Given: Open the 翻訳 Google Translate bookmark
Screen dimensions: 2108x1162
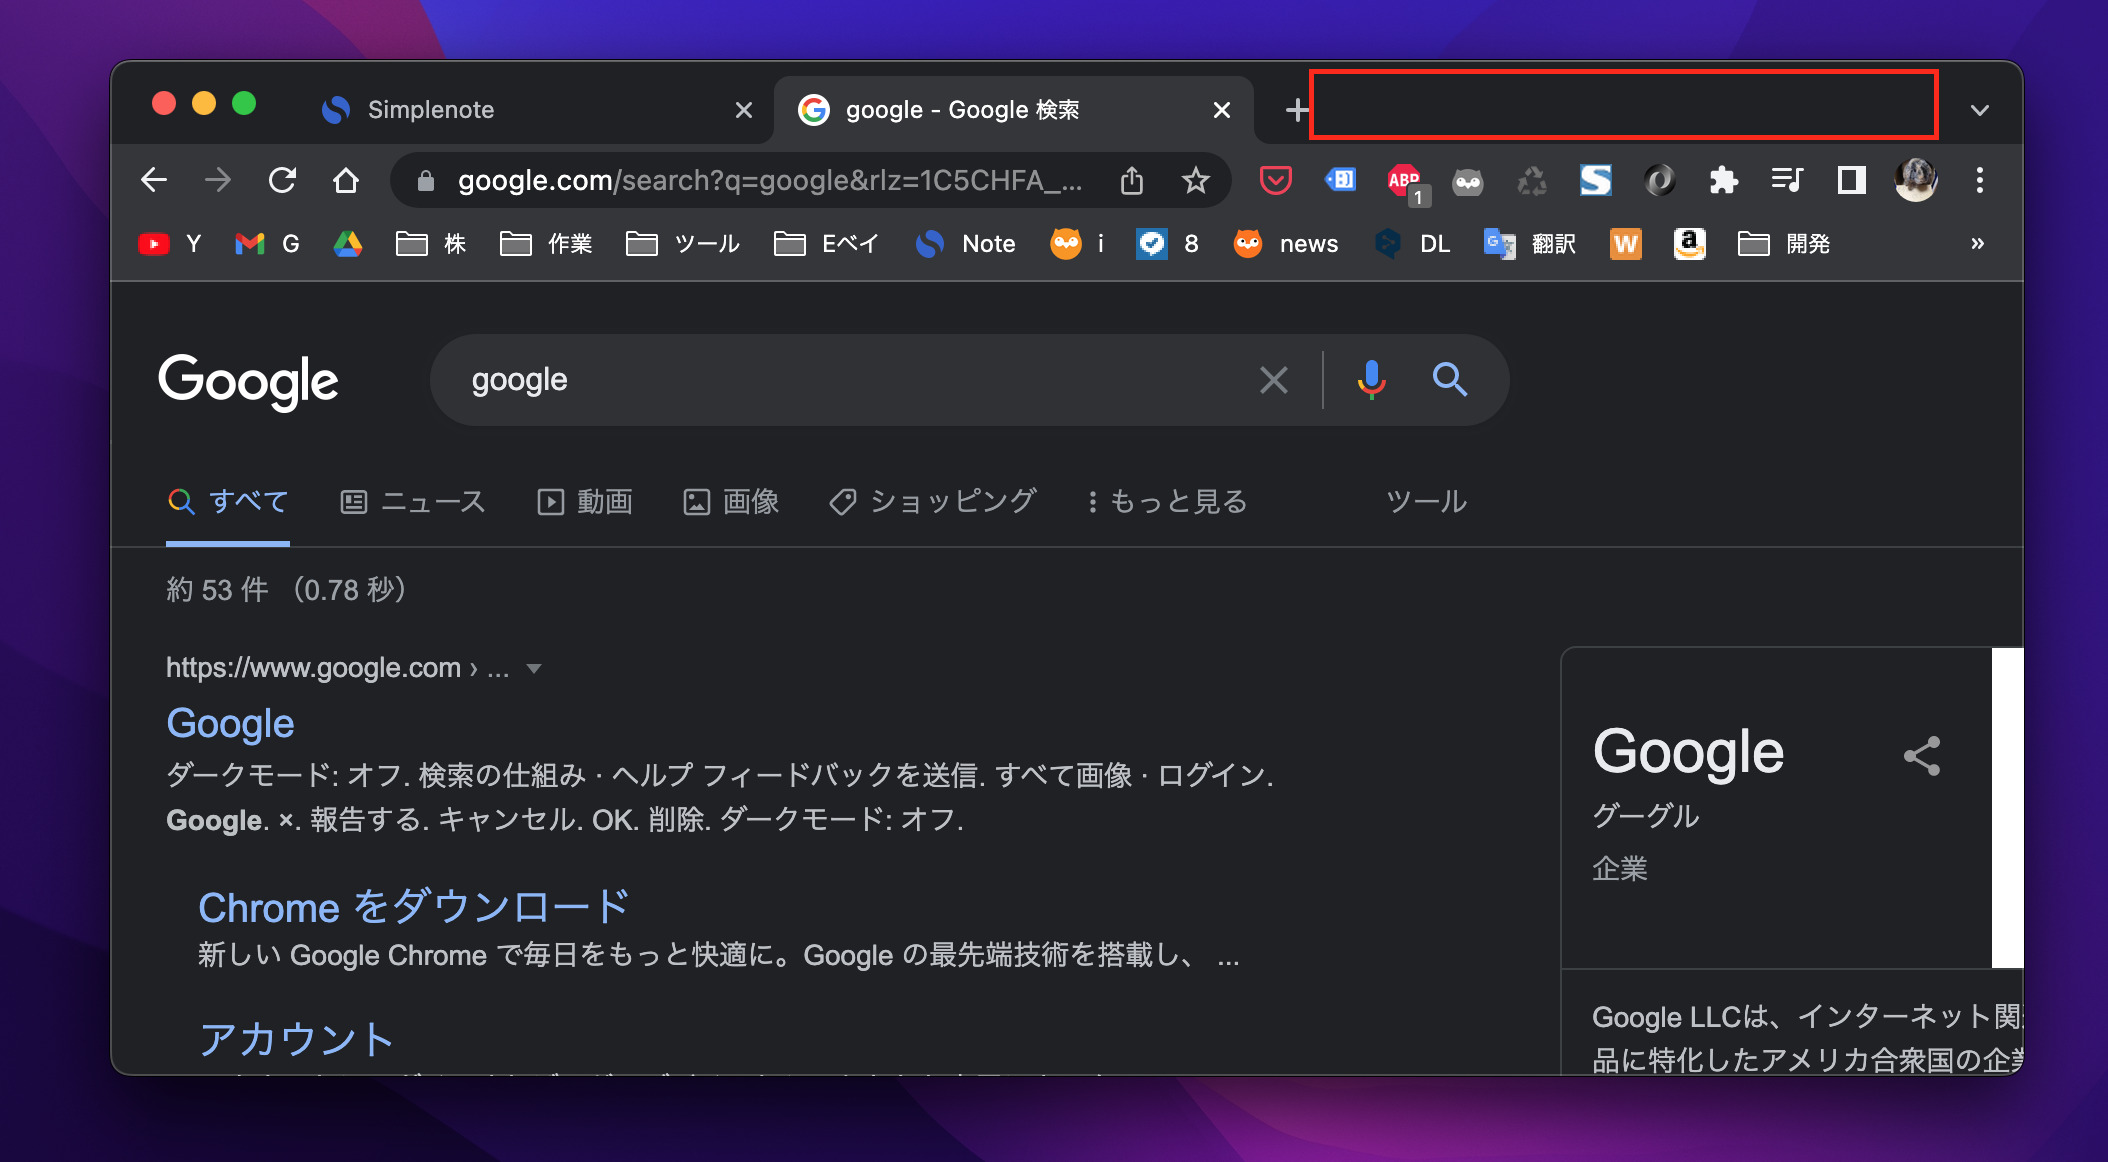Looking at the screenshot, I should pyautogui.click(x=1530, y=244).
